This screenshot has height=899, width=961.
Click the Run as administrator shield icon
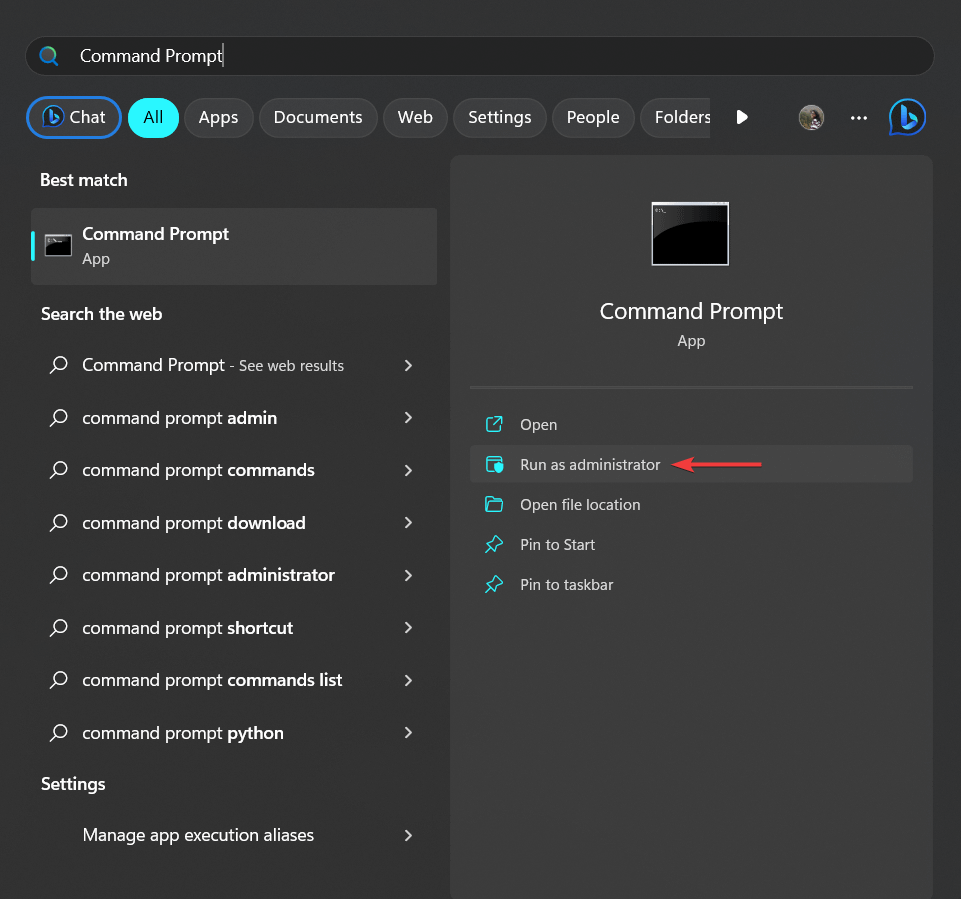point(494,465)
